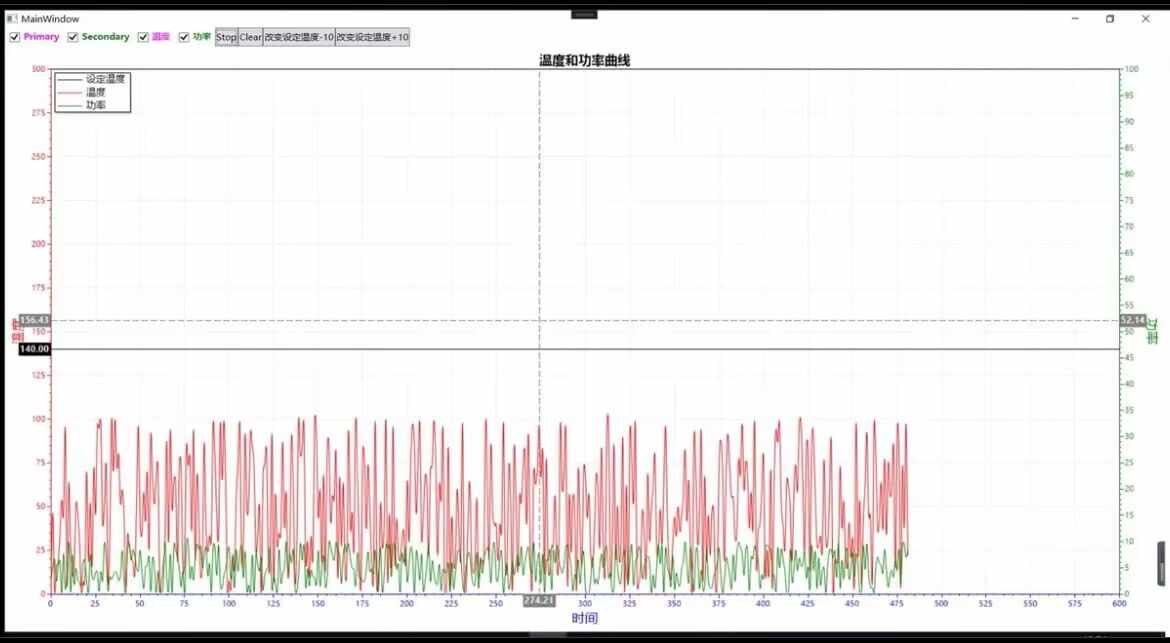The width and height of the screenshot is (1170, 643).
Task: Minimize the MainWindow window
Action: click(1075, 19)
